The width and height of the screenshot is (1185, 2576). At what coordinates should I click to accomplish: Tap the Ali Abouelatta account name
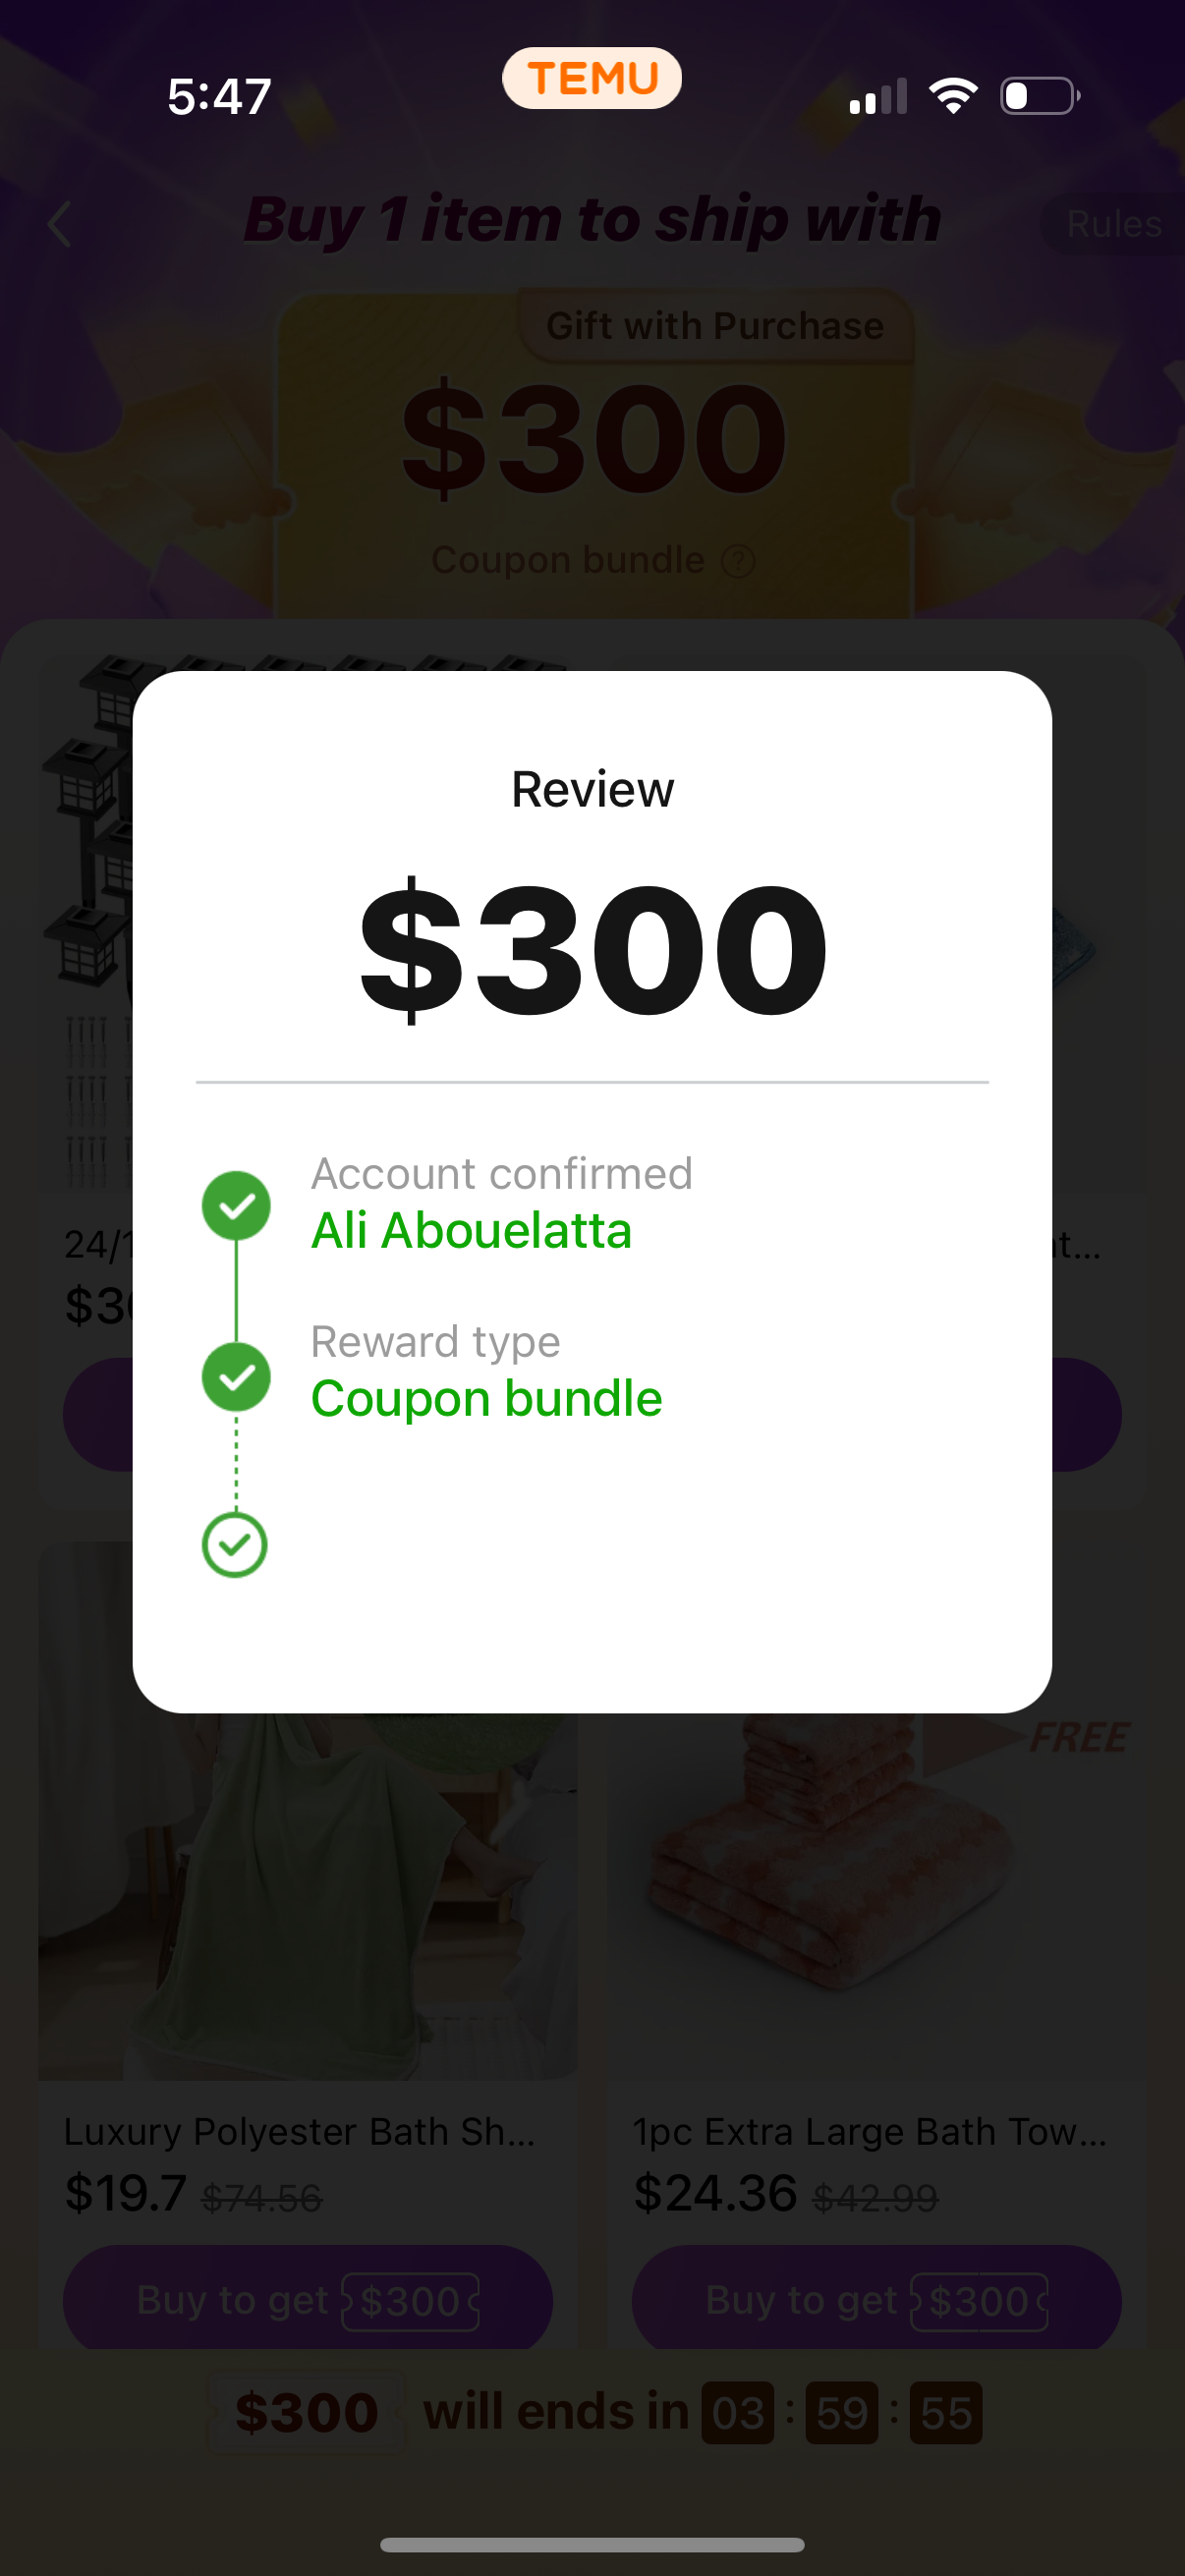(x=472, y=1230)
